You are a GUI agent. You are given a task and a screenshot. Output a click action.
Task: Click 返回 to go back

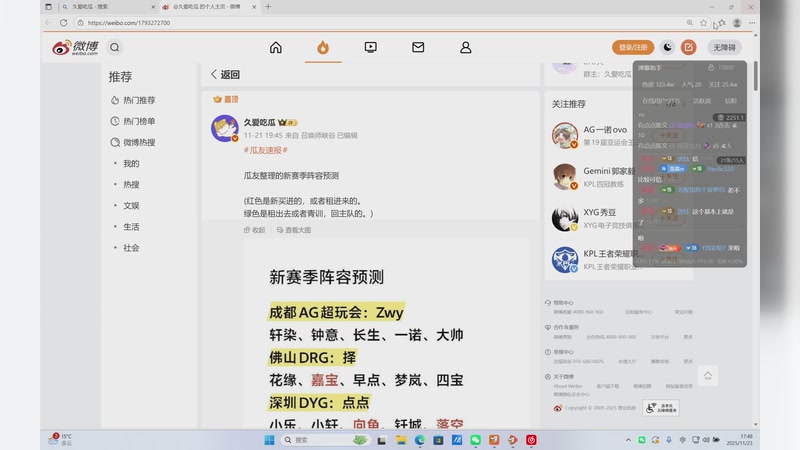[x=225, y=74]
